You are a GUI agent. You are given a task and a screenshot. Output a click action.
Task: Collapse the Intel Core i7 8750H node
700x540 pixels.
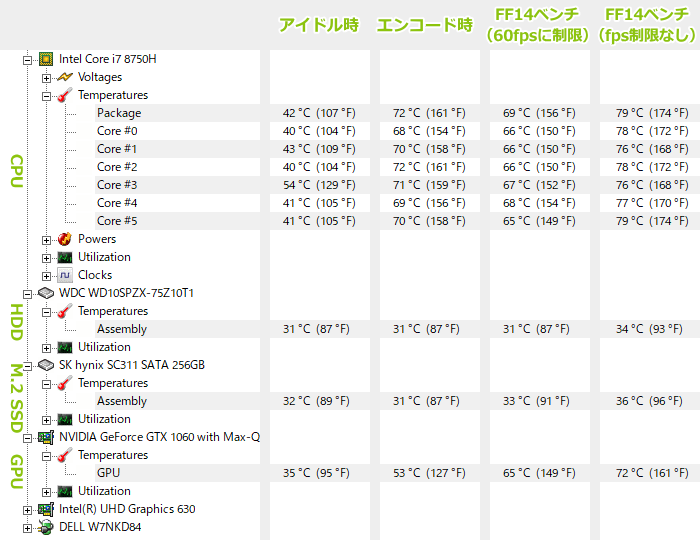pyautogui.click(x=27, y=60)
